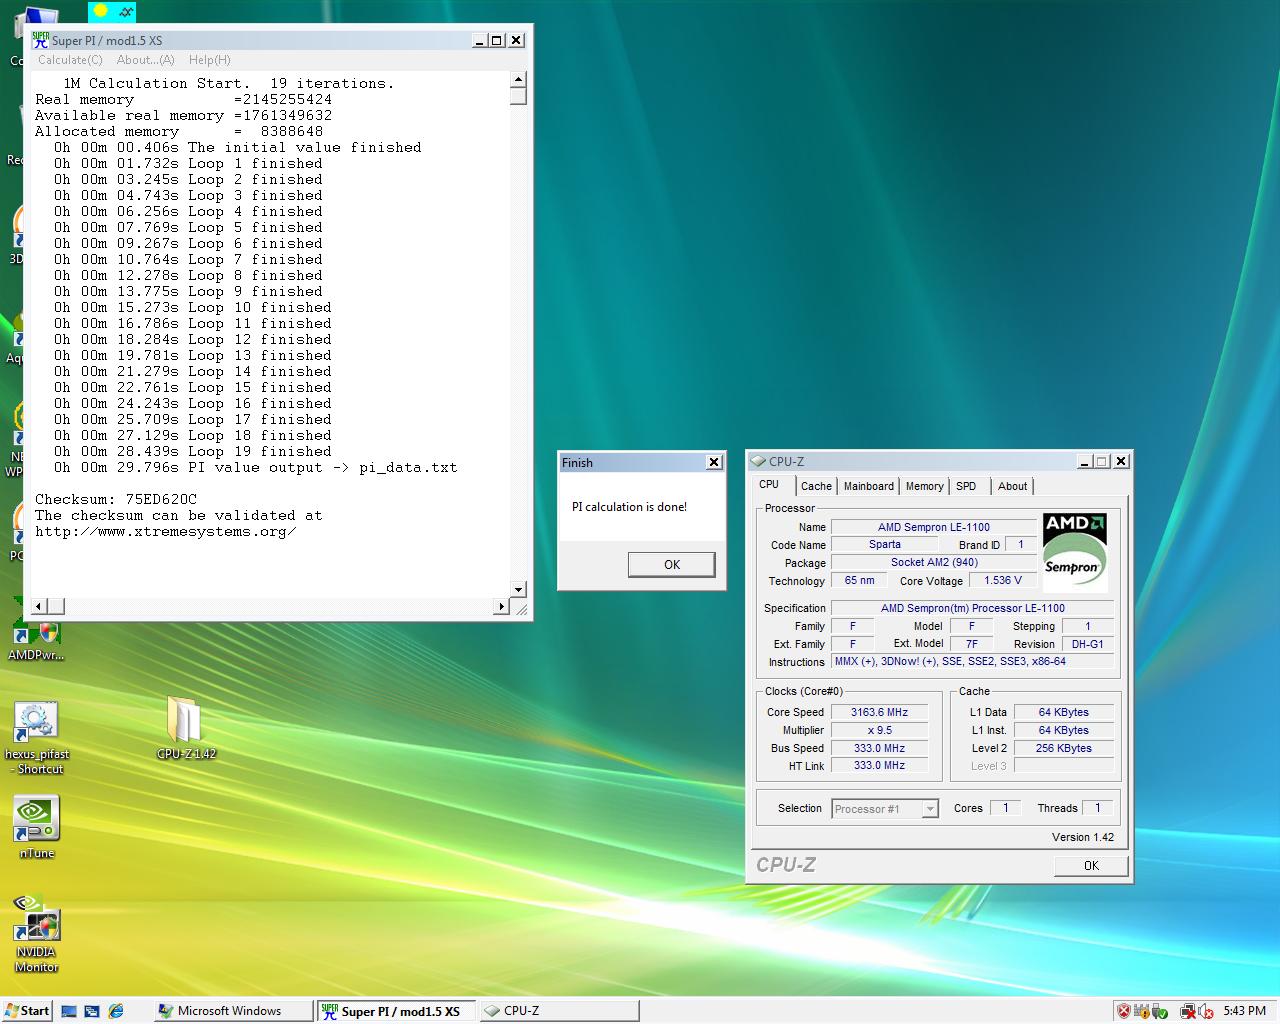Image resolution: width=1280 pixels, height=1024 pixels.
Task: Click OK button in CPU-Z window
Action: (x=1091, y=866)
